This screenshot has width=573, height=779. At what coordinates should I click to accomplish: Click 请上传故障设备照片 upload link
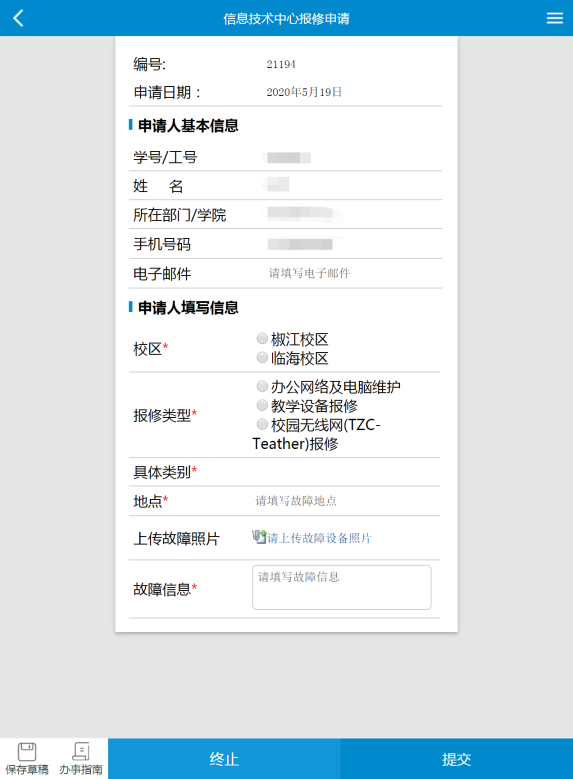[x=319, y=538]
